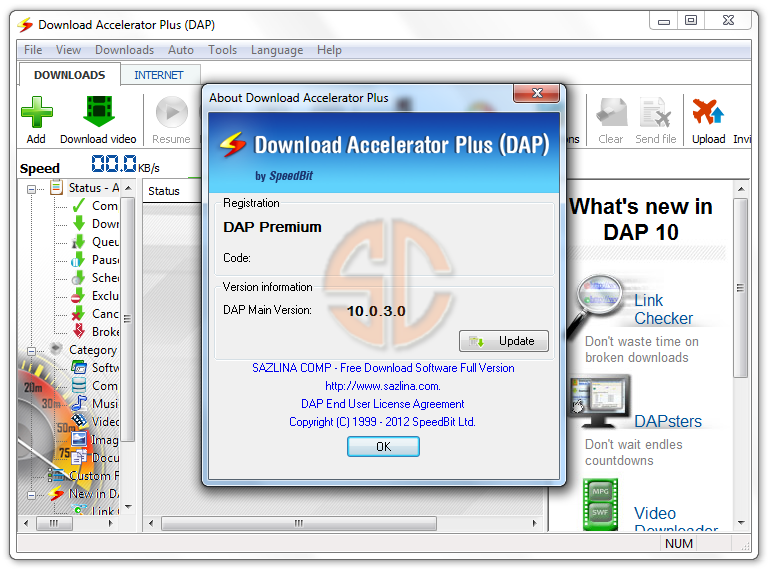Screen dimensions: 768x571
Task: Open the Link Checker feature link
Action: click(x=663, y=309)
